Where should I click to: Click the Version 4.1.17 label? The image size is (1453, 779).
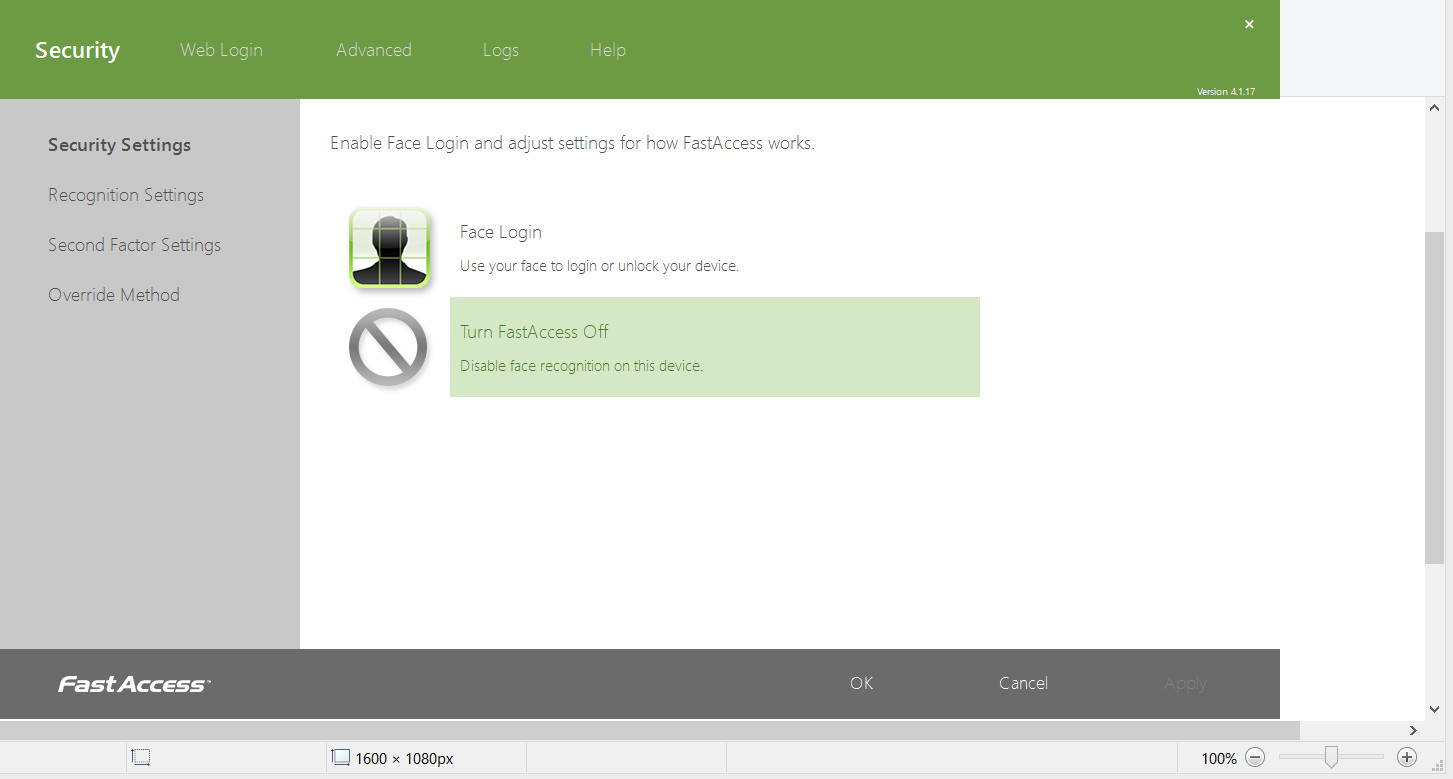click(1226, 91)
